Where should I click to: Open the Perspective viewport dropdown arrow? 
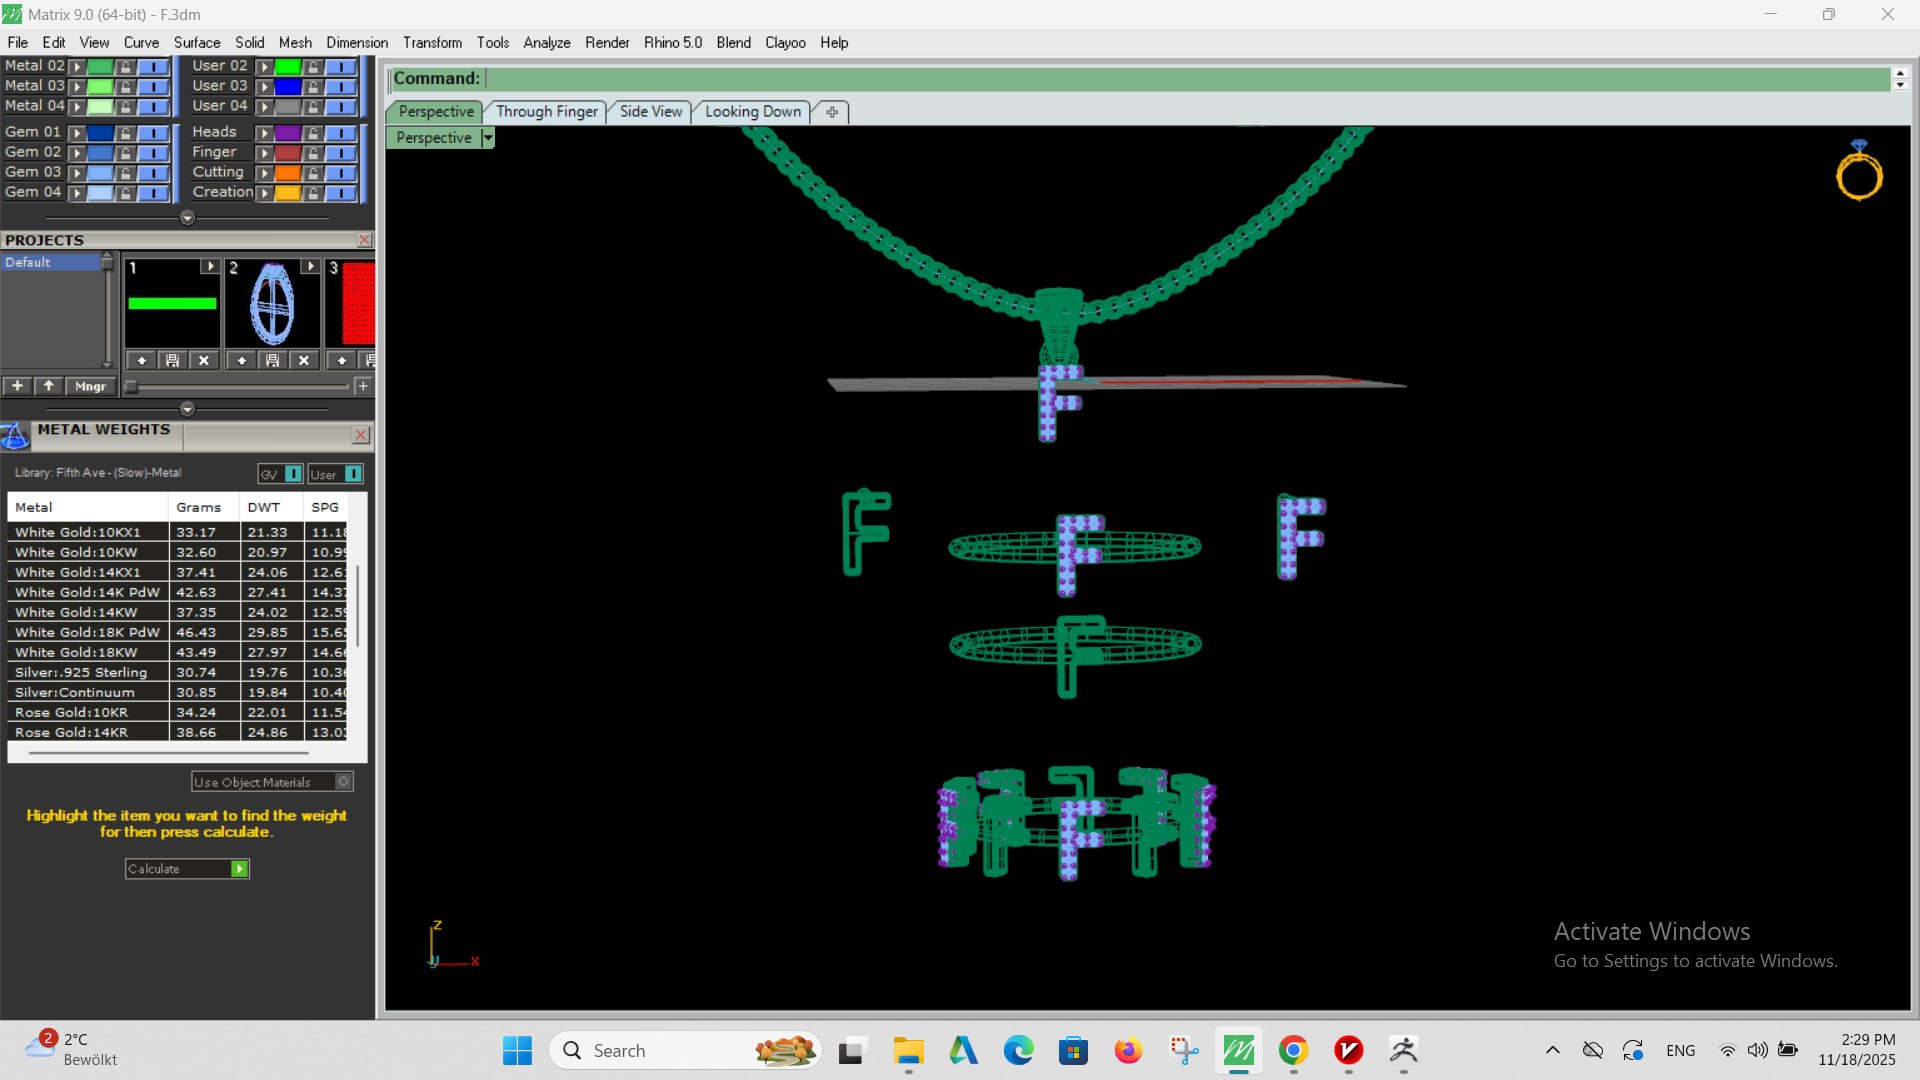[488, 138]
